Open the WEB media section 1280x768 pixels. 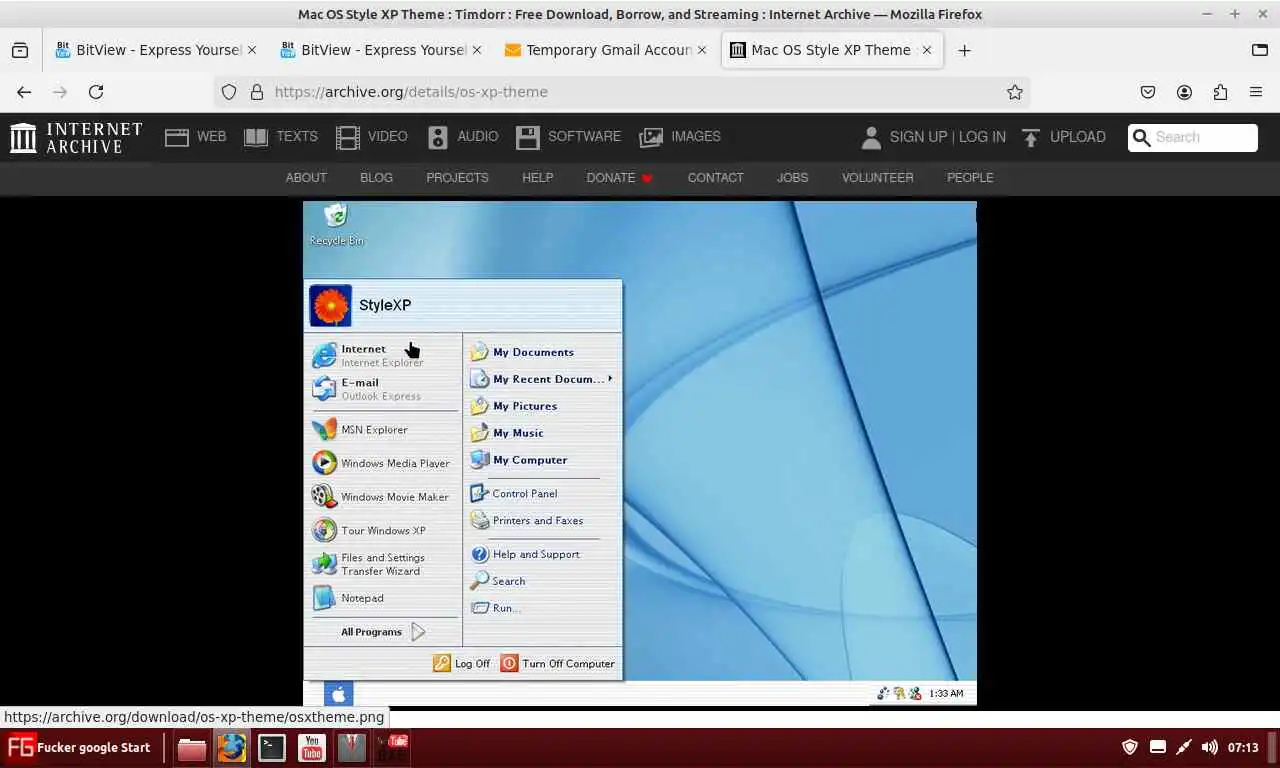pos(196,137)
